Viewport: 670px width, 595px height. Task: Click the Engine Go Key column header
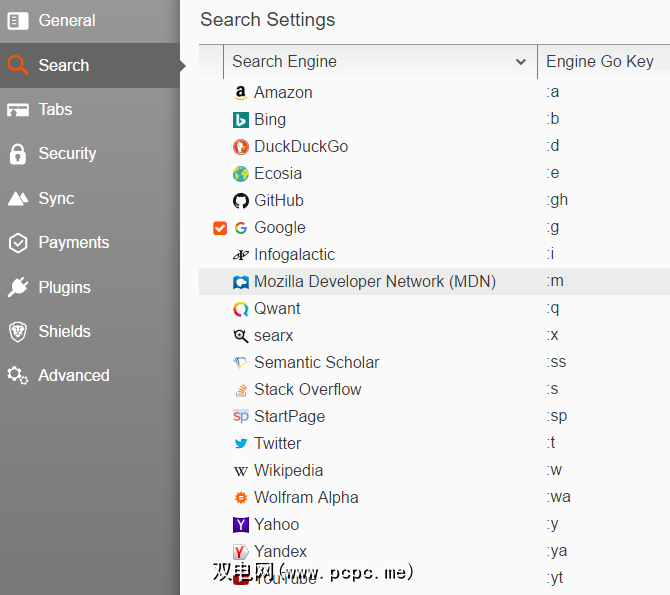tap(600, 62)
